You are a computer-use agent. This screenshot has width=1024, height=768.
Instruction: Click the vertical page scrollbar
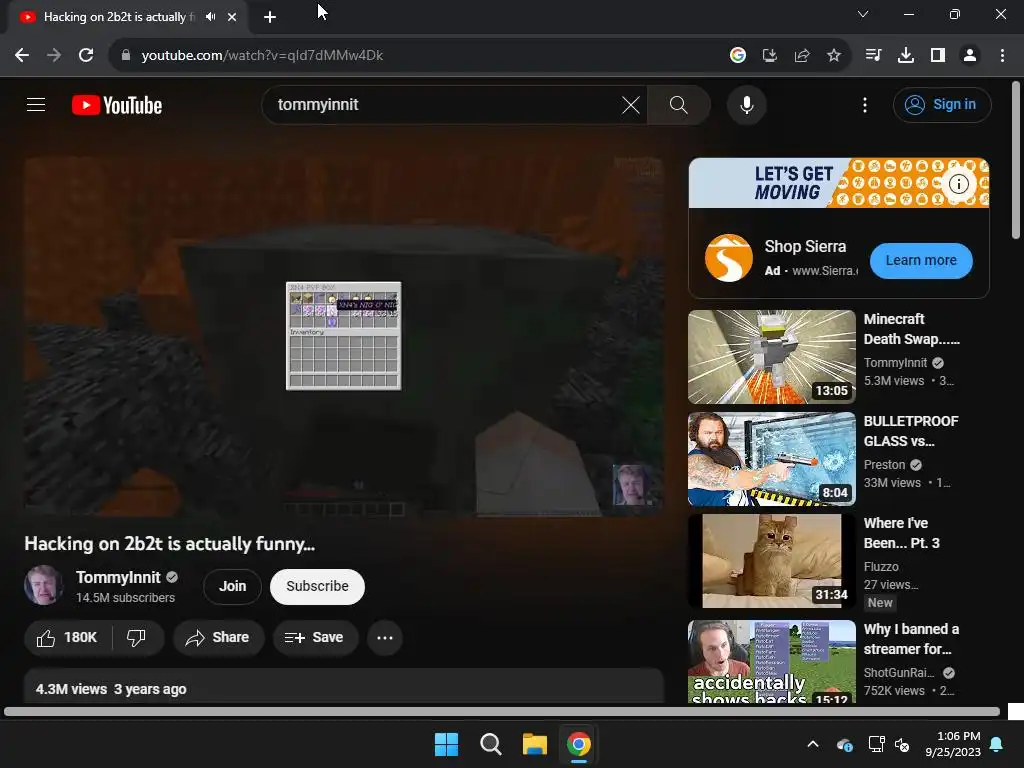(x=1016, y=160)
